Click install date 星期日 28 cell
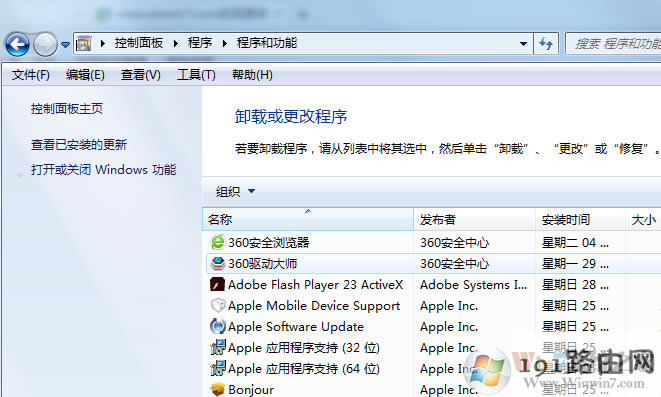Screen dimensions: 661x397 point(575,285)
